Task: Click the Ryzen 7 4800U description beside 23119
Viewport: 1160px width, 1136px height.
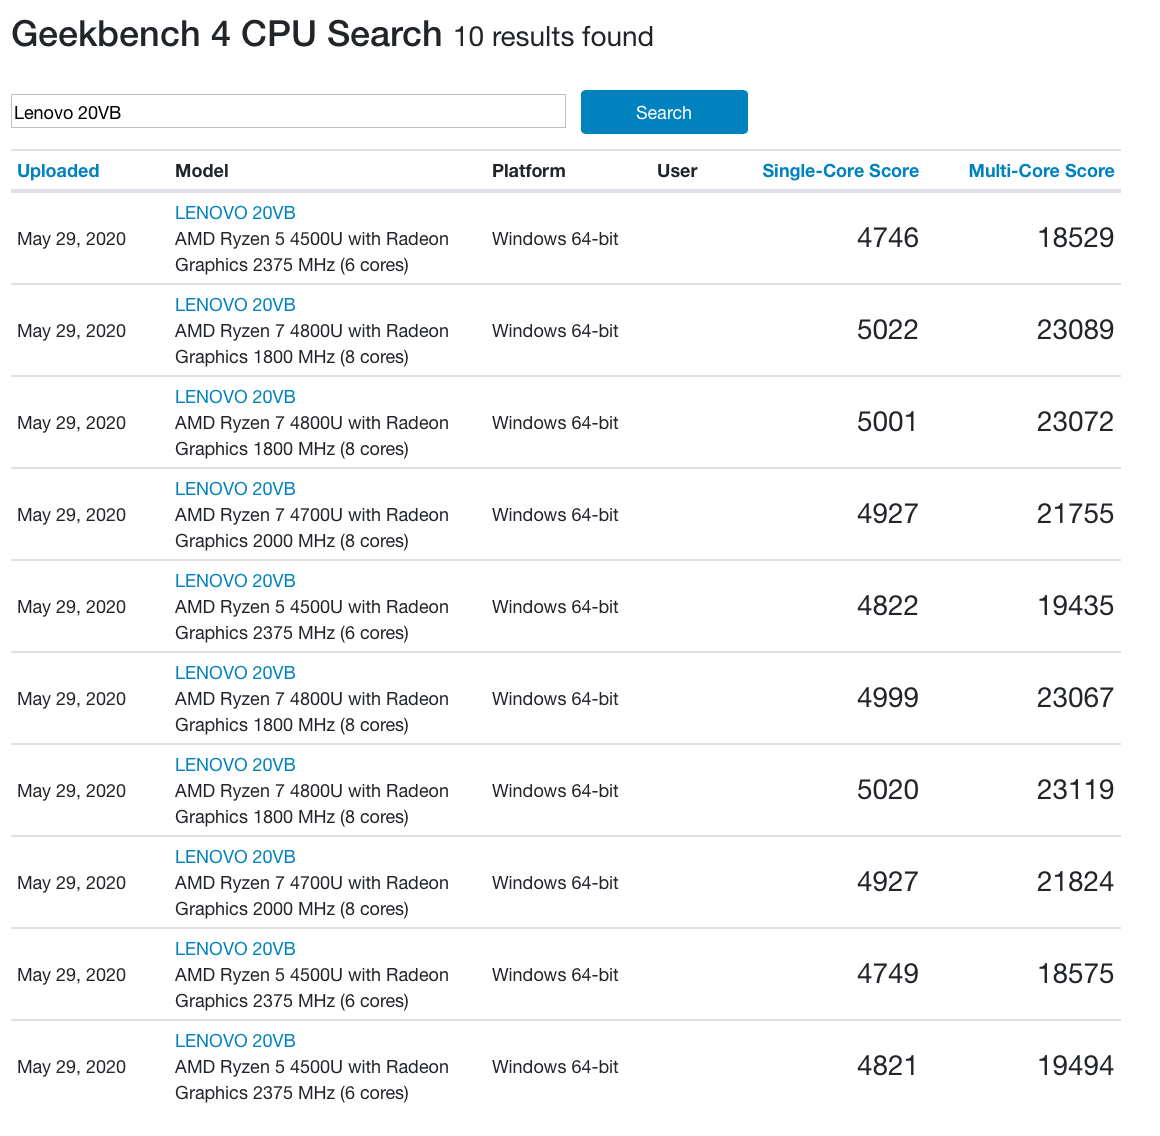Action: coord(311,804)
